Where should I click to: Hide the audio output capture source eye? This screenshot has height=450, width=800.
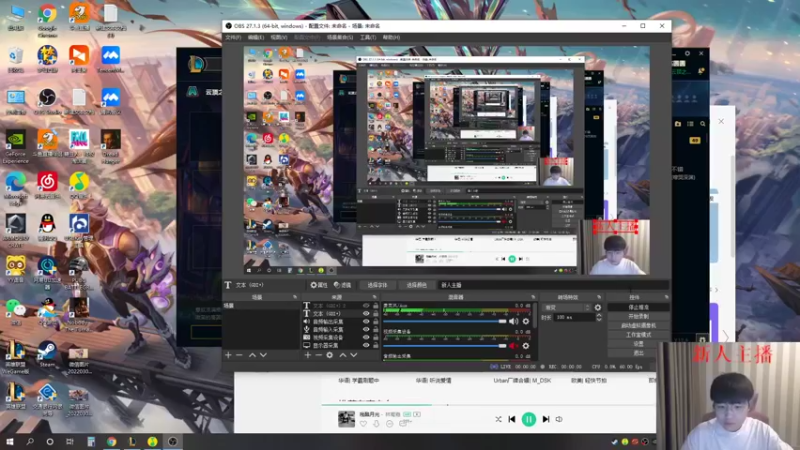[366, 322]
